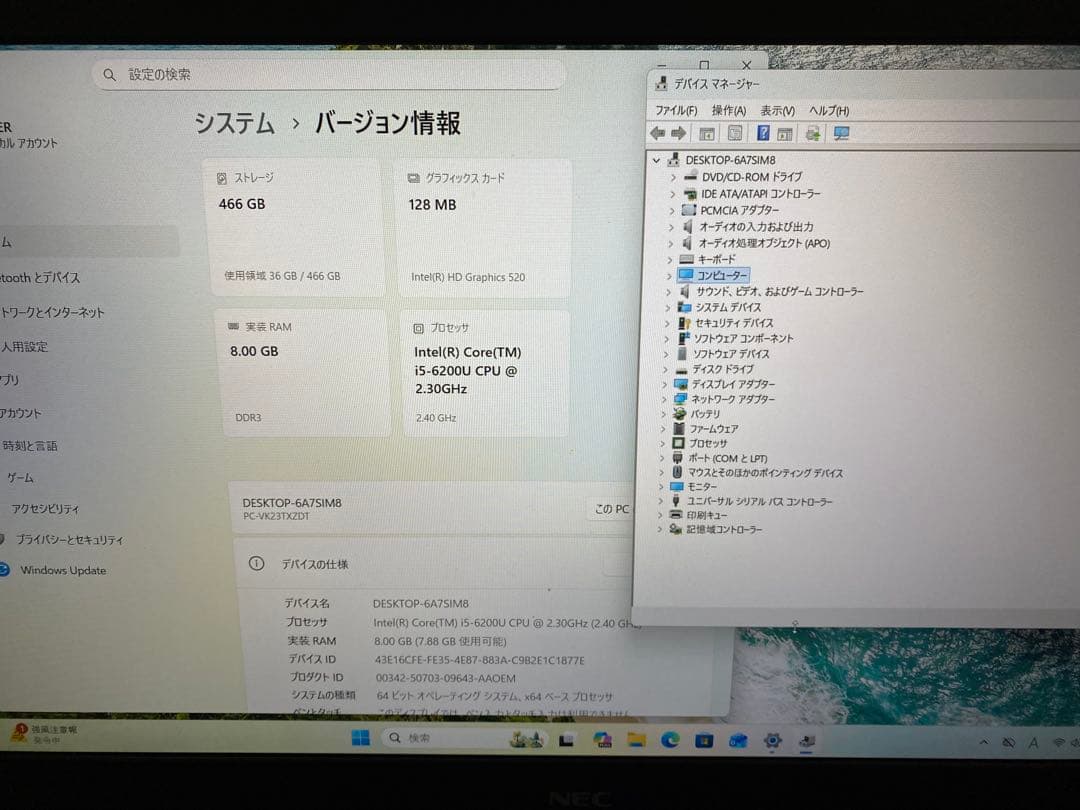Collapse the デバイスの仕様 section
Viewport: 1080px width, 810px height.
[x=435, y=564]
